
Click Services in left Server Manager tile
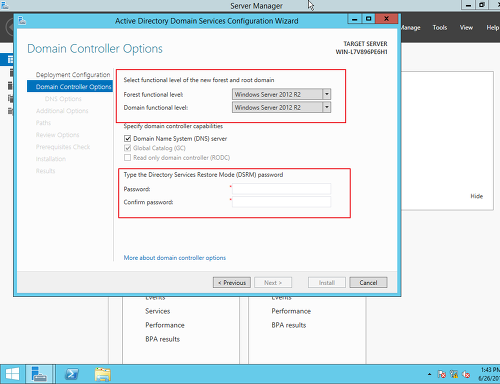point(158,311)
